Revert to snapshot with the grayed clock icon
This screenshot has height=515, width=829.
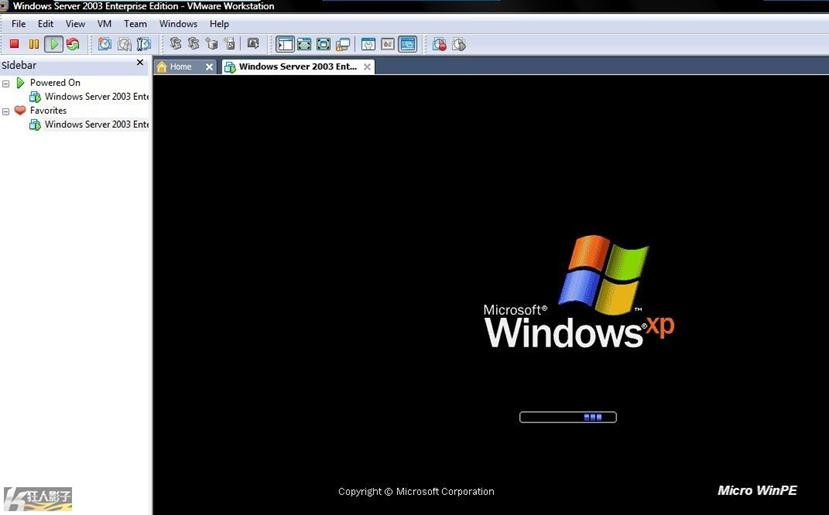[124, 44]
